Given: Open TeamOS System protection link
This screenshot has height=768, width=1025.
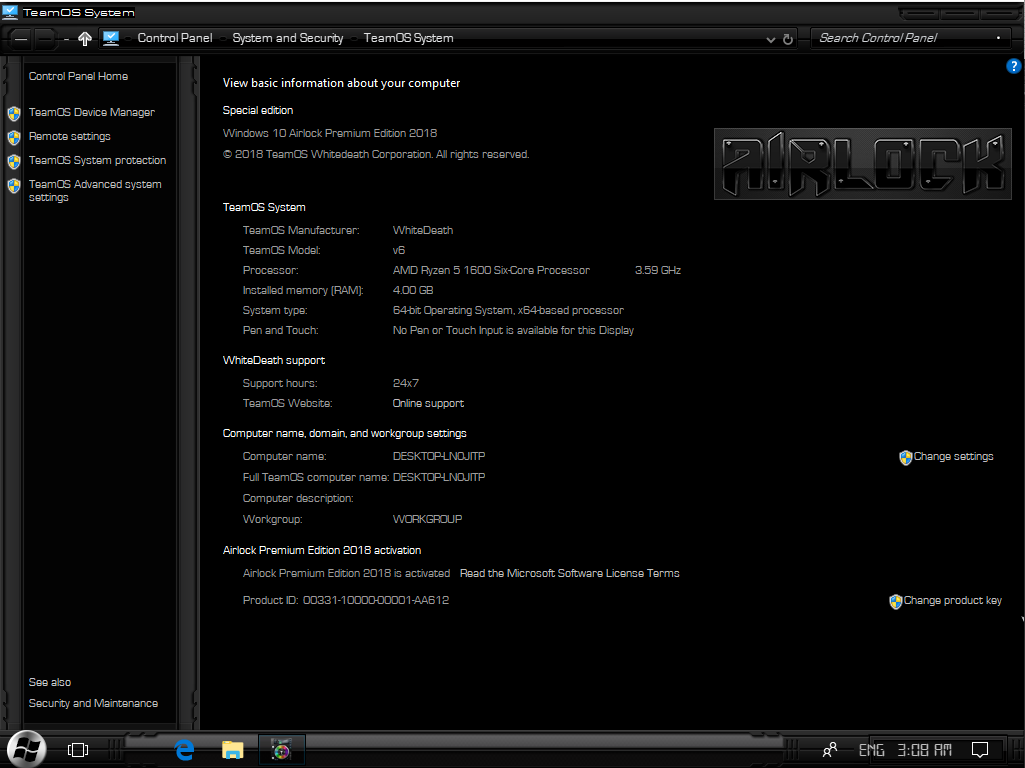Looking at the screenshot, I should 97,160.
